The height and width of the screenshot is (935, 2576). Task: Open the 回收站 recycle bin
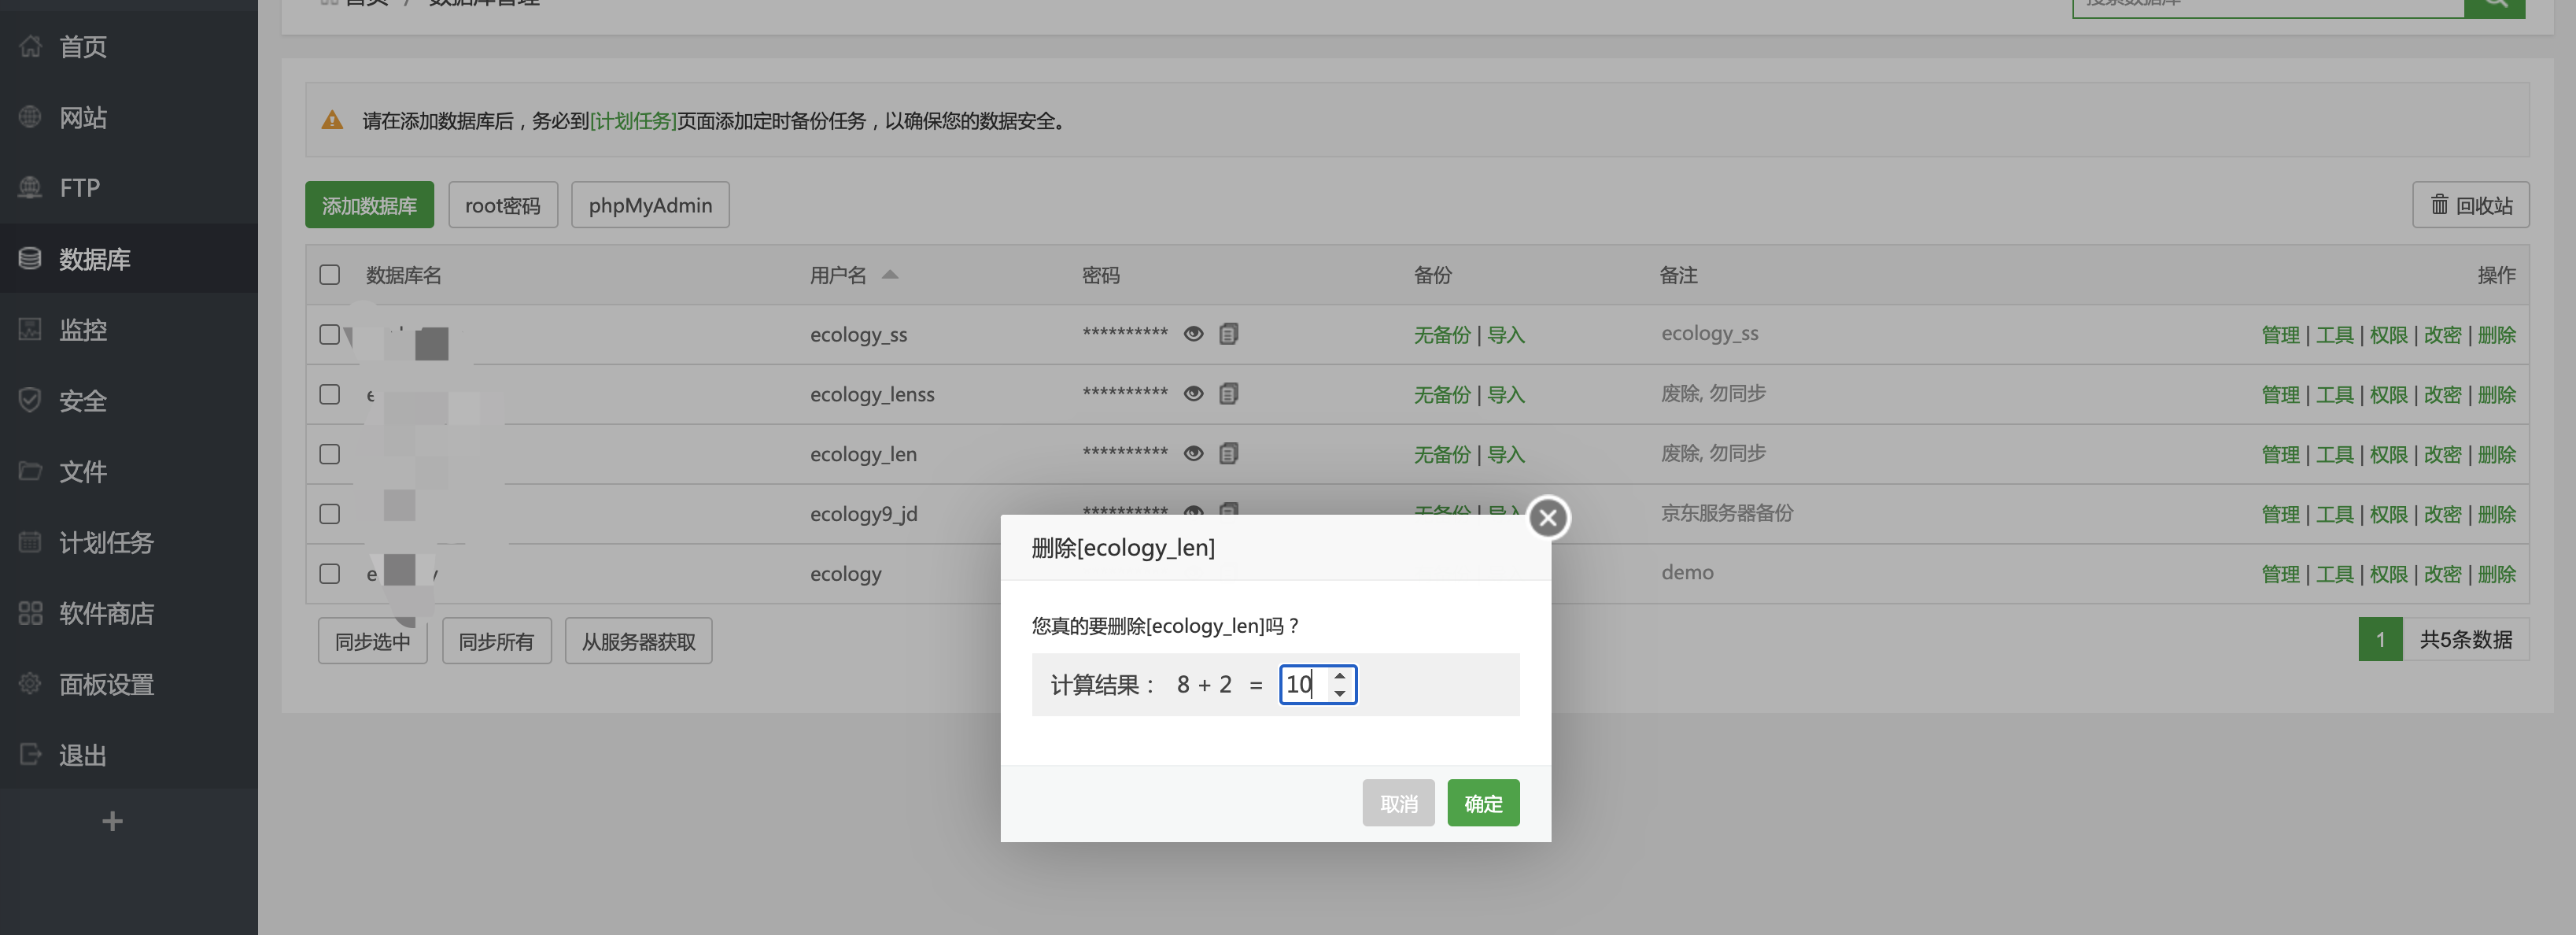2470,204
